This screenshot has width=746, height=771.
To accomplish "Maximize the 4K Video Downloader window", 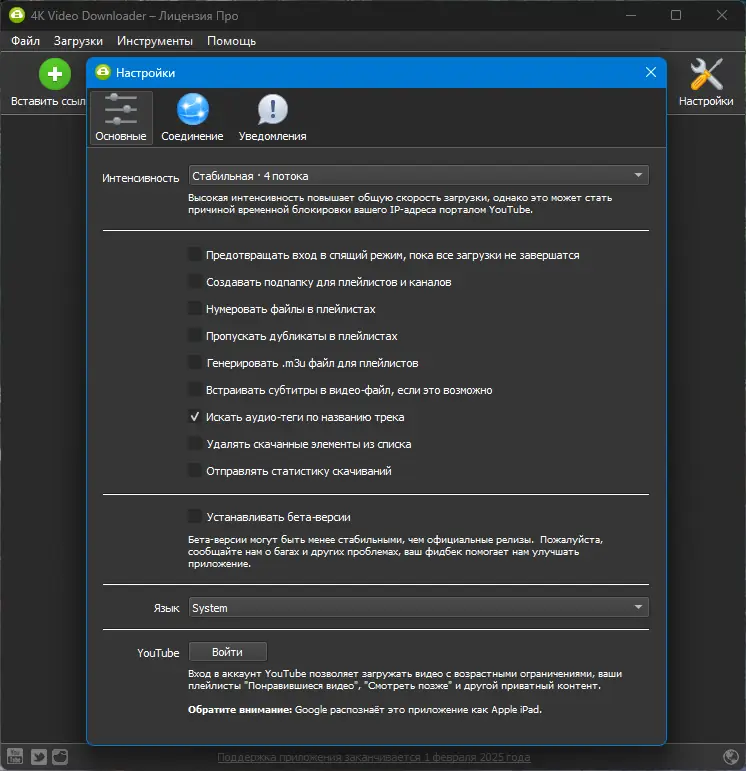I will pyautogui.click(x=676, y=15).
